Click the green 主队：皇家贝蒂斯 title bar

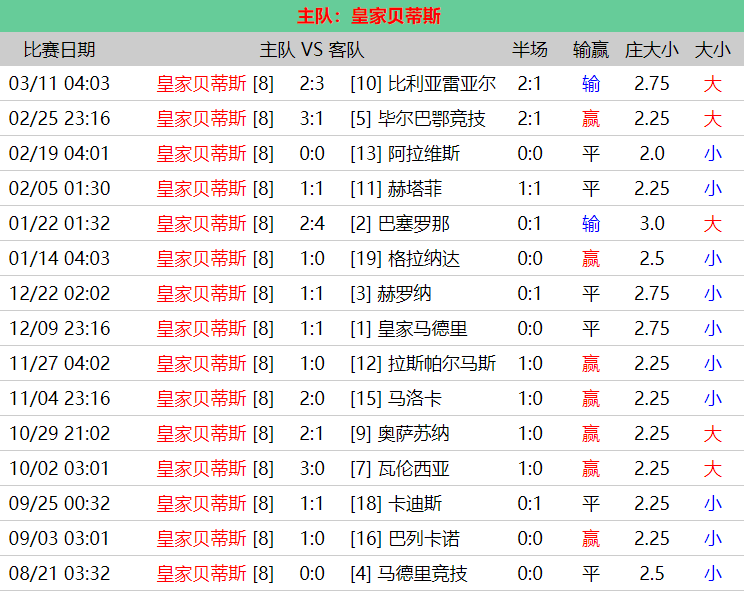(x=372, y=16)
